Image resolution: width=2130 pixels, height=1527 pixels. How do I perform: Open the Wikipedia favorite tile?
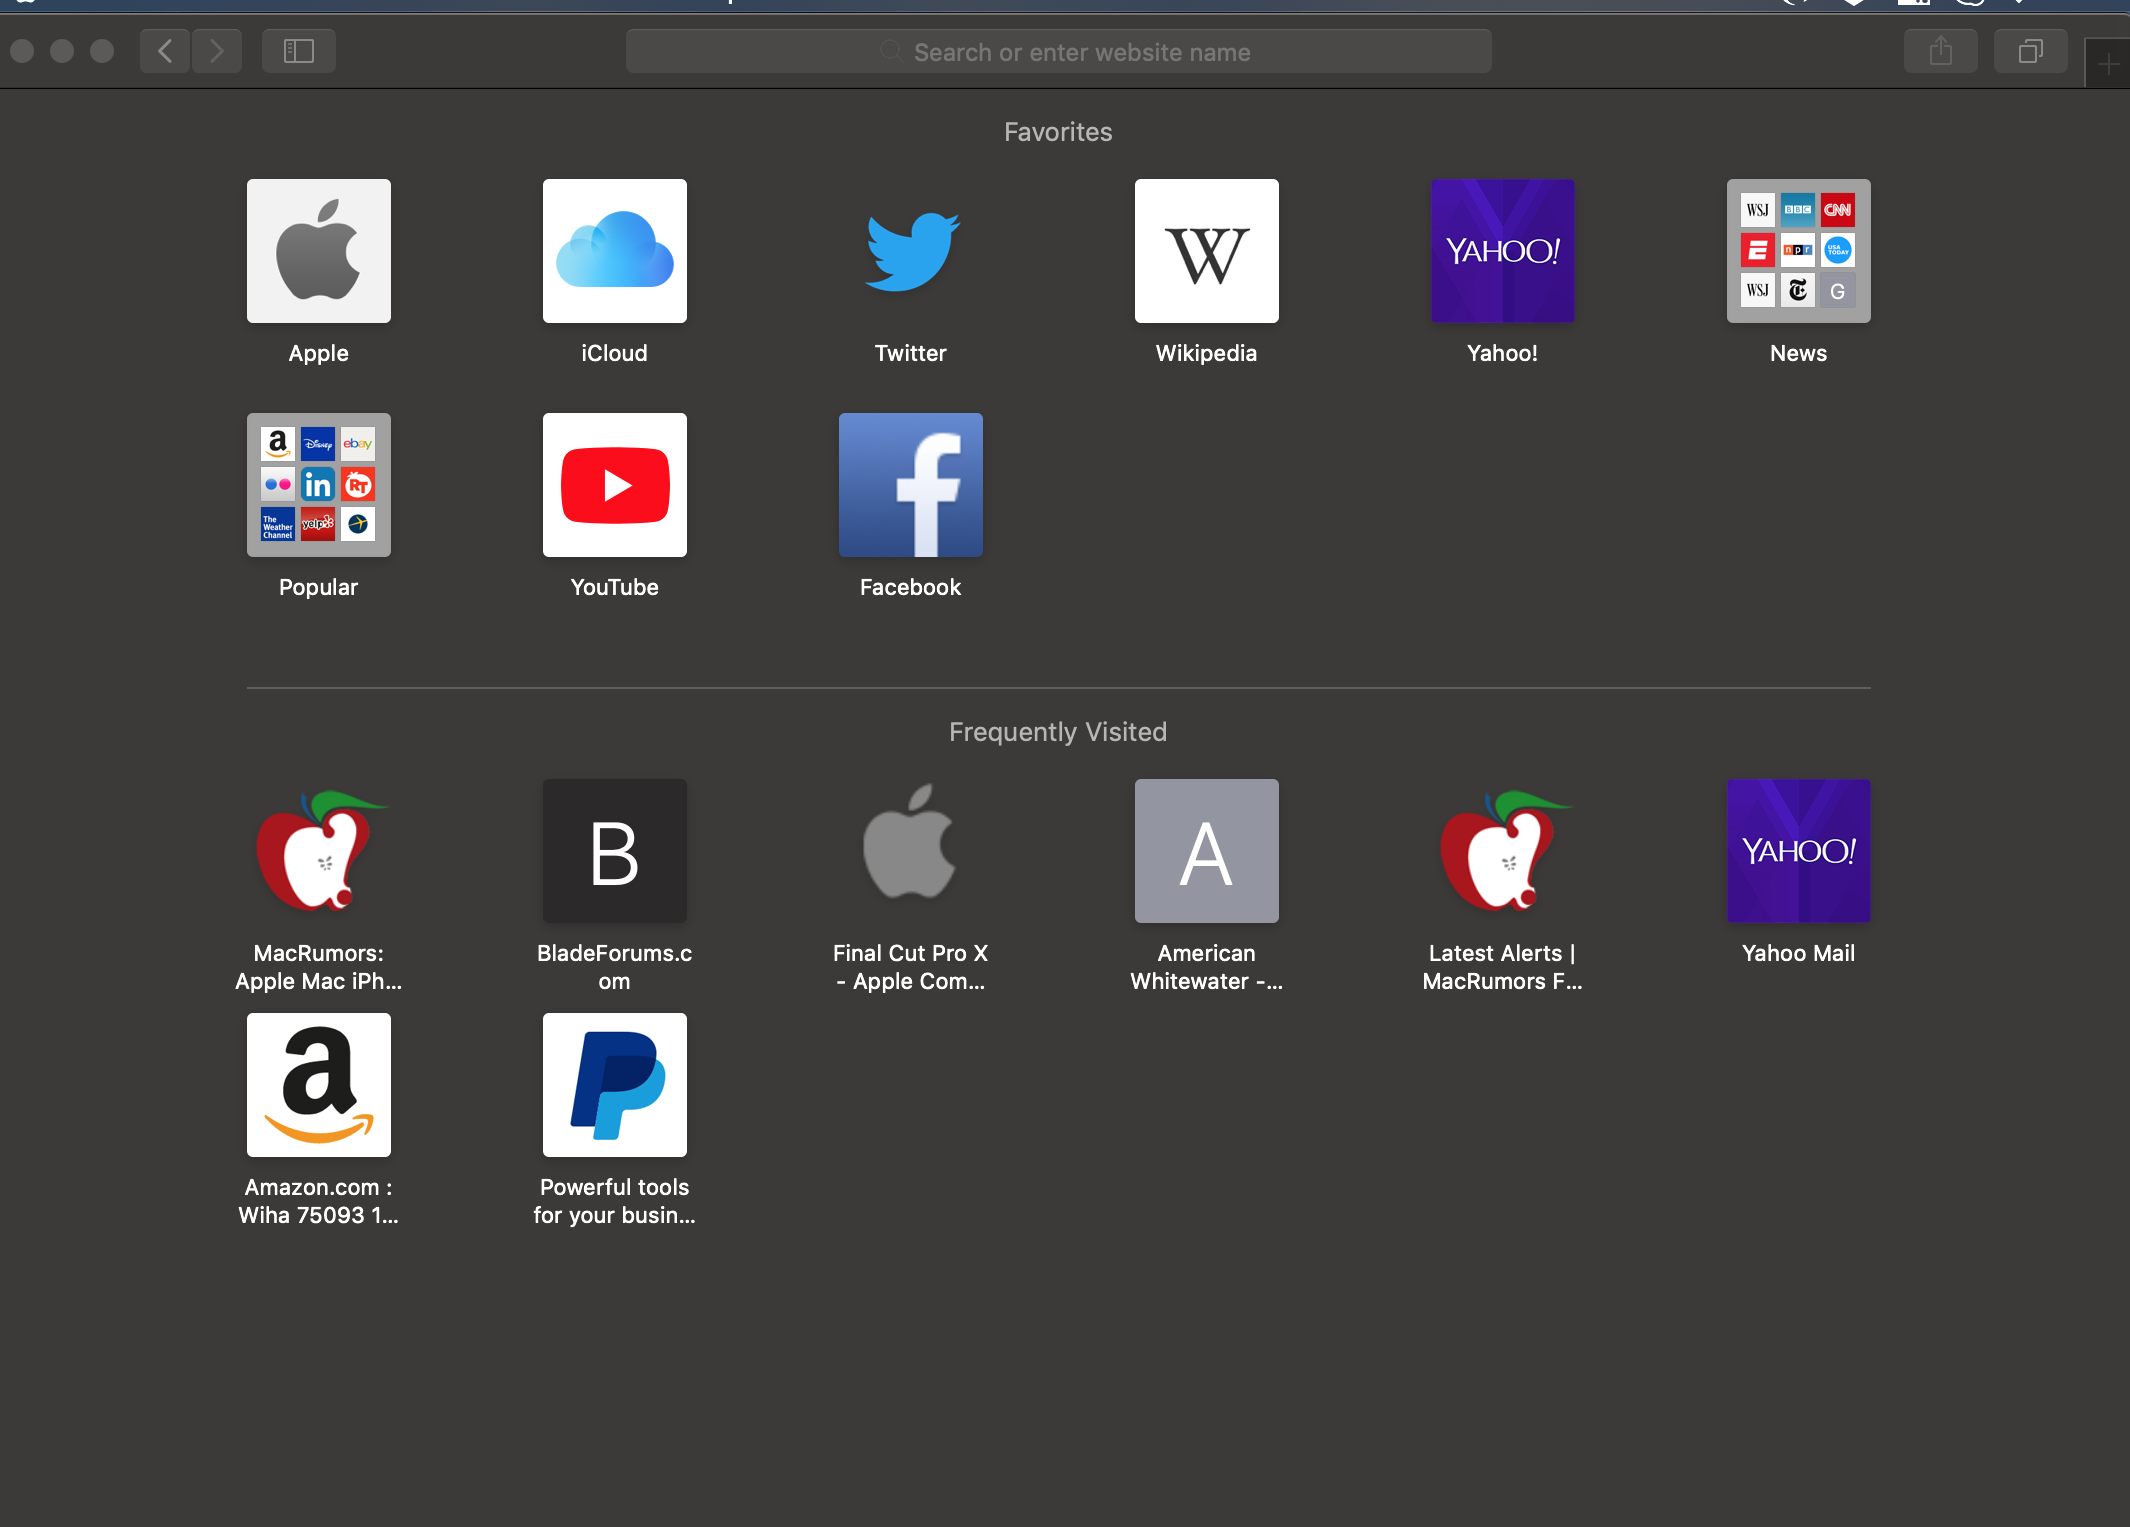tap(1206, 251)
